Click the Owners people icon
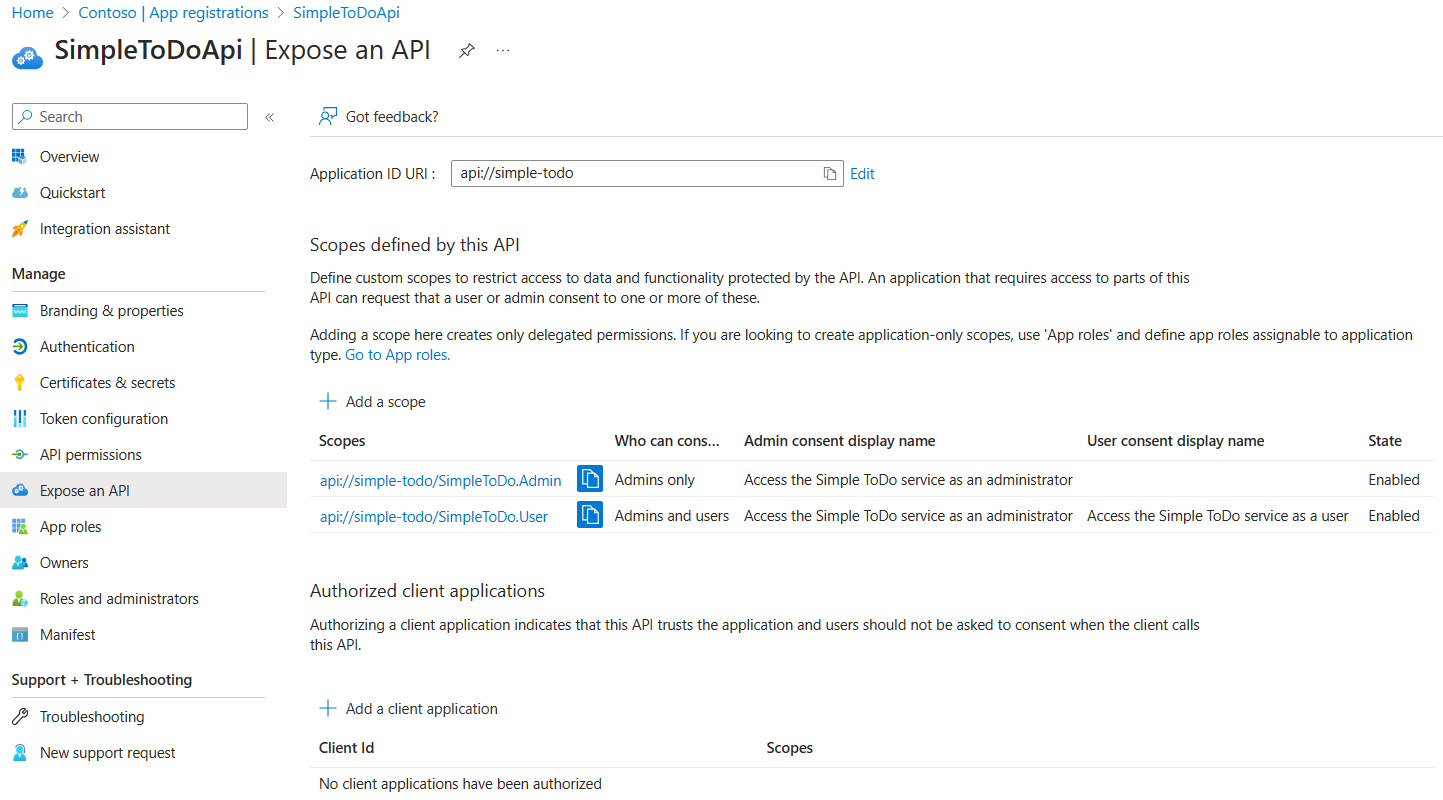The image size is (1443, 800). [x=20, y=563]
